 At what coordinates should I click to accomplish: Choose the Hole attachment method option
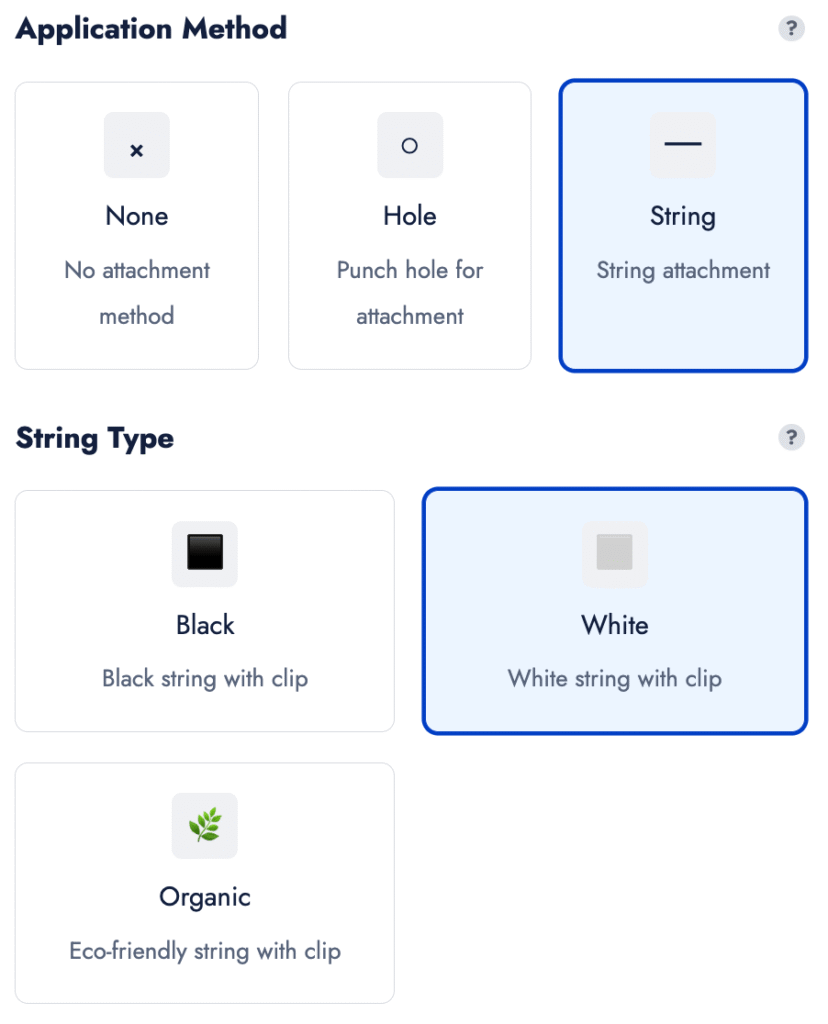point(410,226)
